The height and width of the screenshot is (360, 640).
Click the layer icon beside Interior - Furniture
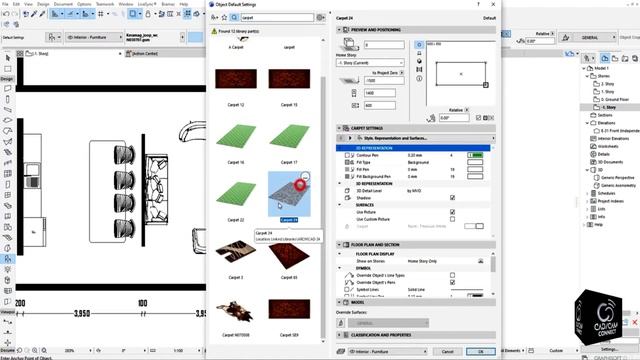[341, 351]
